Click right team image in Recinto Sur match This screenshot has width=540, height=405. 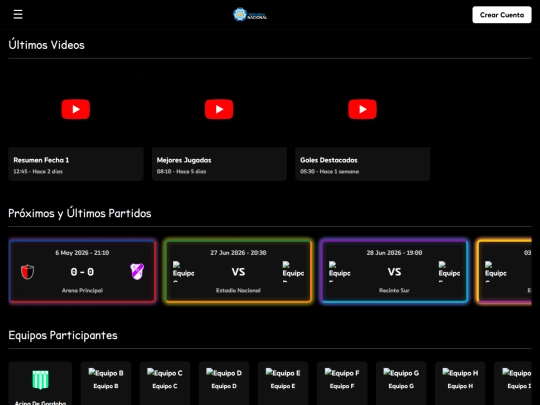(x=449, y=271)
